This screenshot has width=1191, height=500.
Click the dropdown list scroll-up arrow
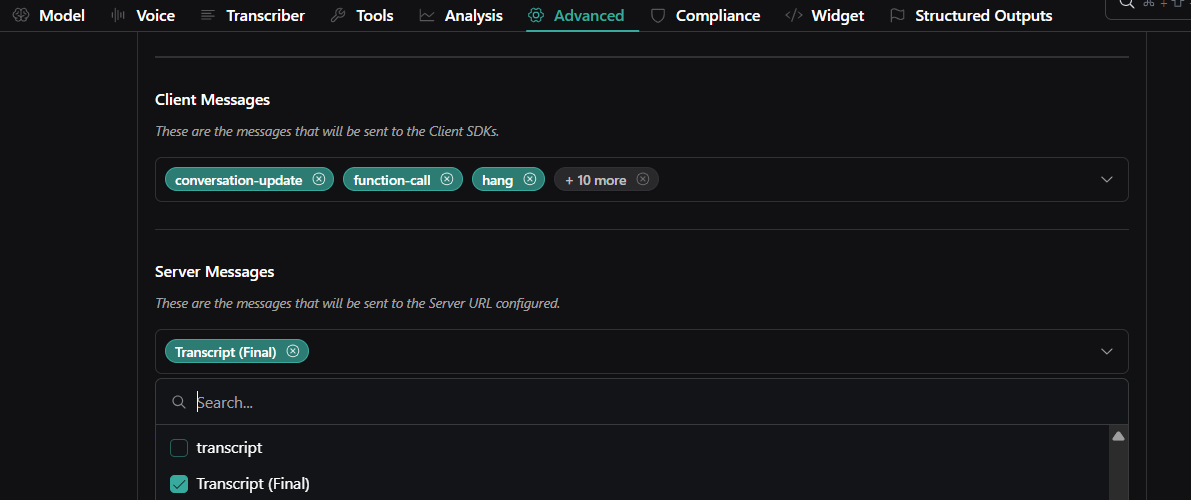[x=1118, y=437]
